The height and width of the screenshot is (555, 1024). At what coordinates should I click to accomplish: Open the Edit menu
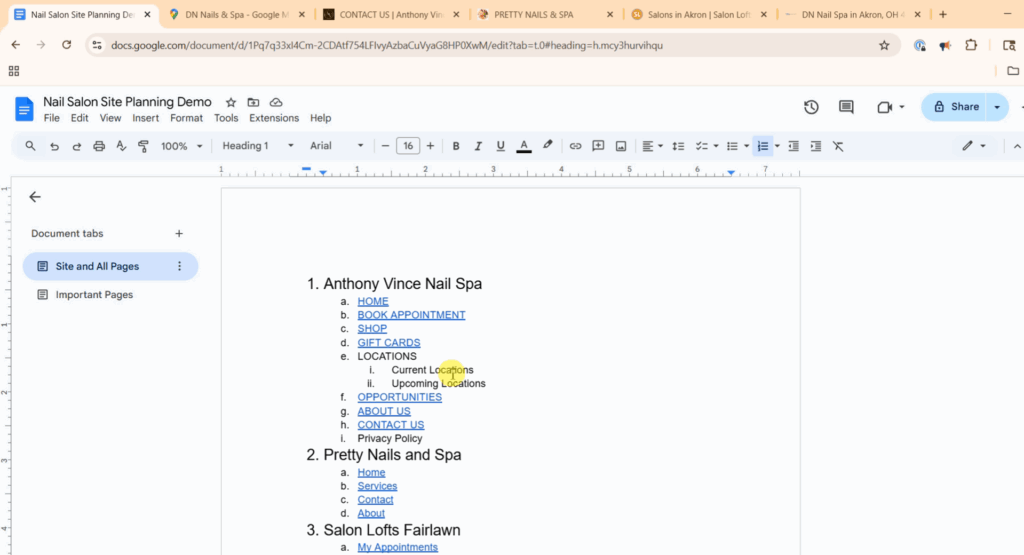coord(80,118)
